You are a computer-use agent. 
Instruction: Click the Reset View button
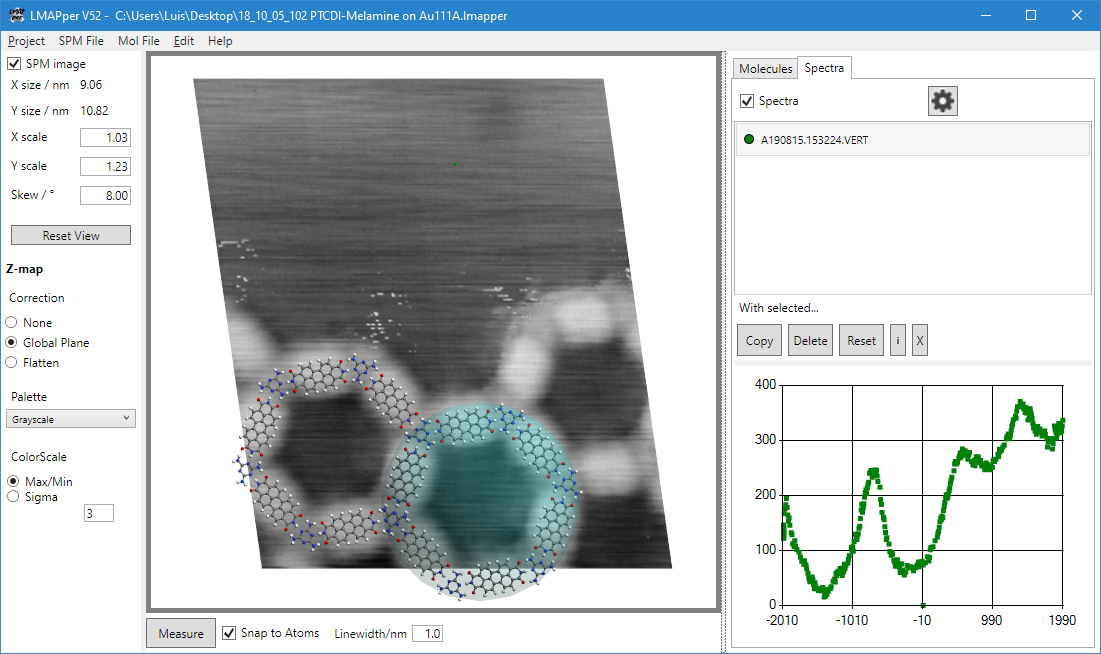click(71, 235)
